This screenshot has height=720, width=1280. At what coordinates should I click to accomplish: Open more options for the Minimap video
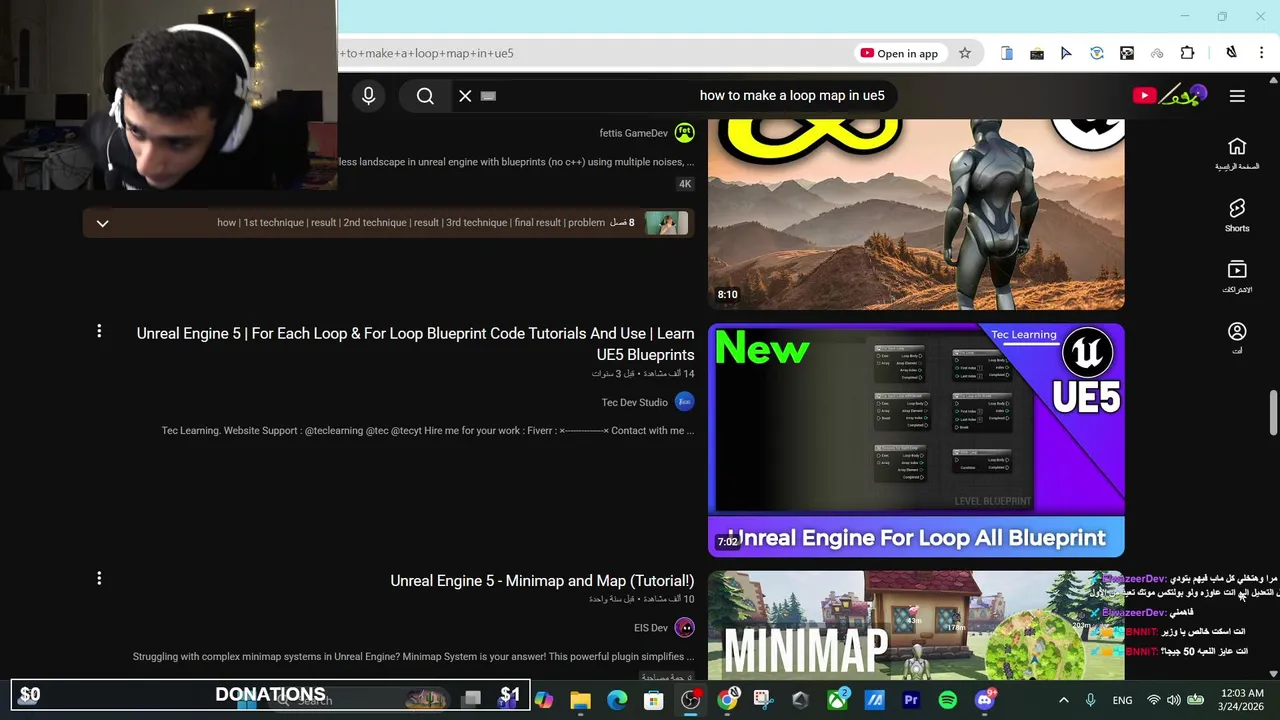99,578
